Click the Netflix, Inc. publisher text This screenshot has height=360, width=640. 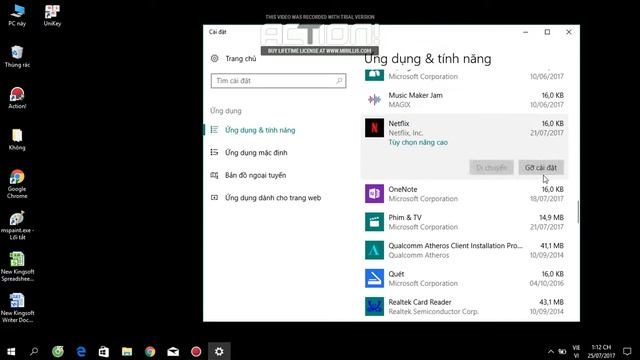406,133
